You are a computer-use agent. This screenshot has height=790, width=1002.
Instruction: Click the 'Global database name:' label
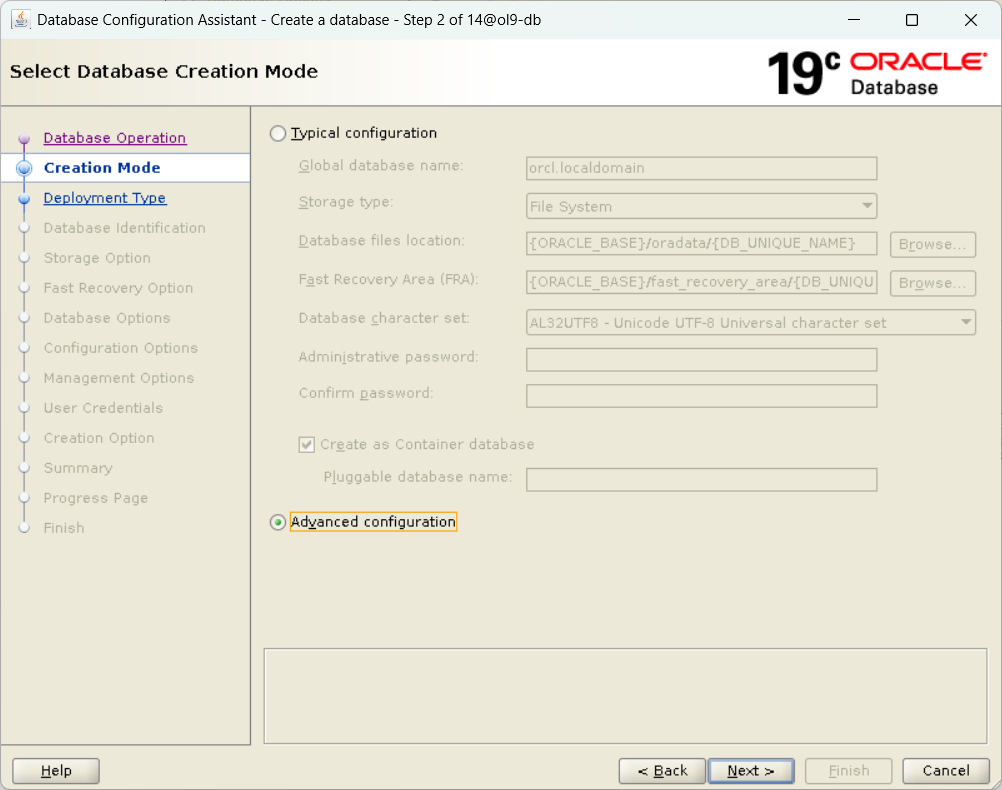[x=381, y=166]
